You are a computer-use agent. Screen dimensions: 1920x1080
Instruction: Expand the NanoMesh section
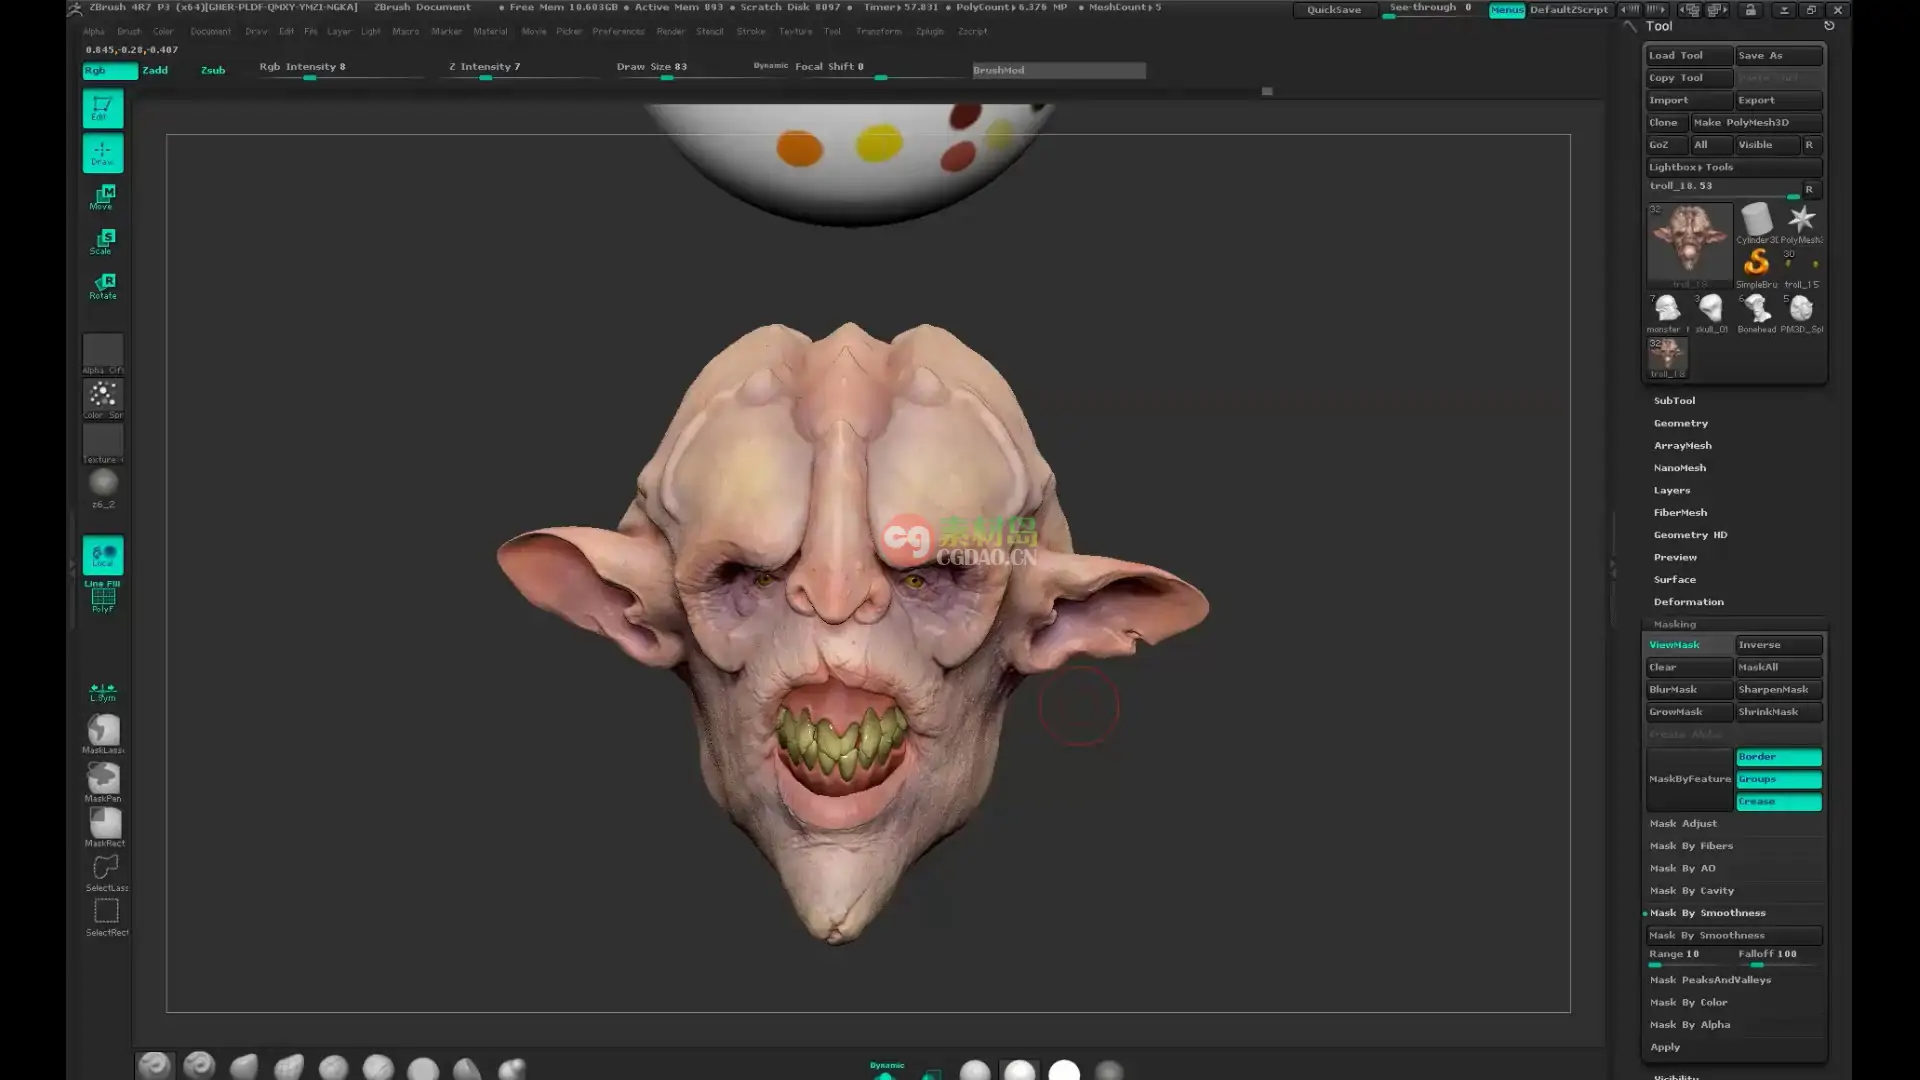[x=1679, y=468]
